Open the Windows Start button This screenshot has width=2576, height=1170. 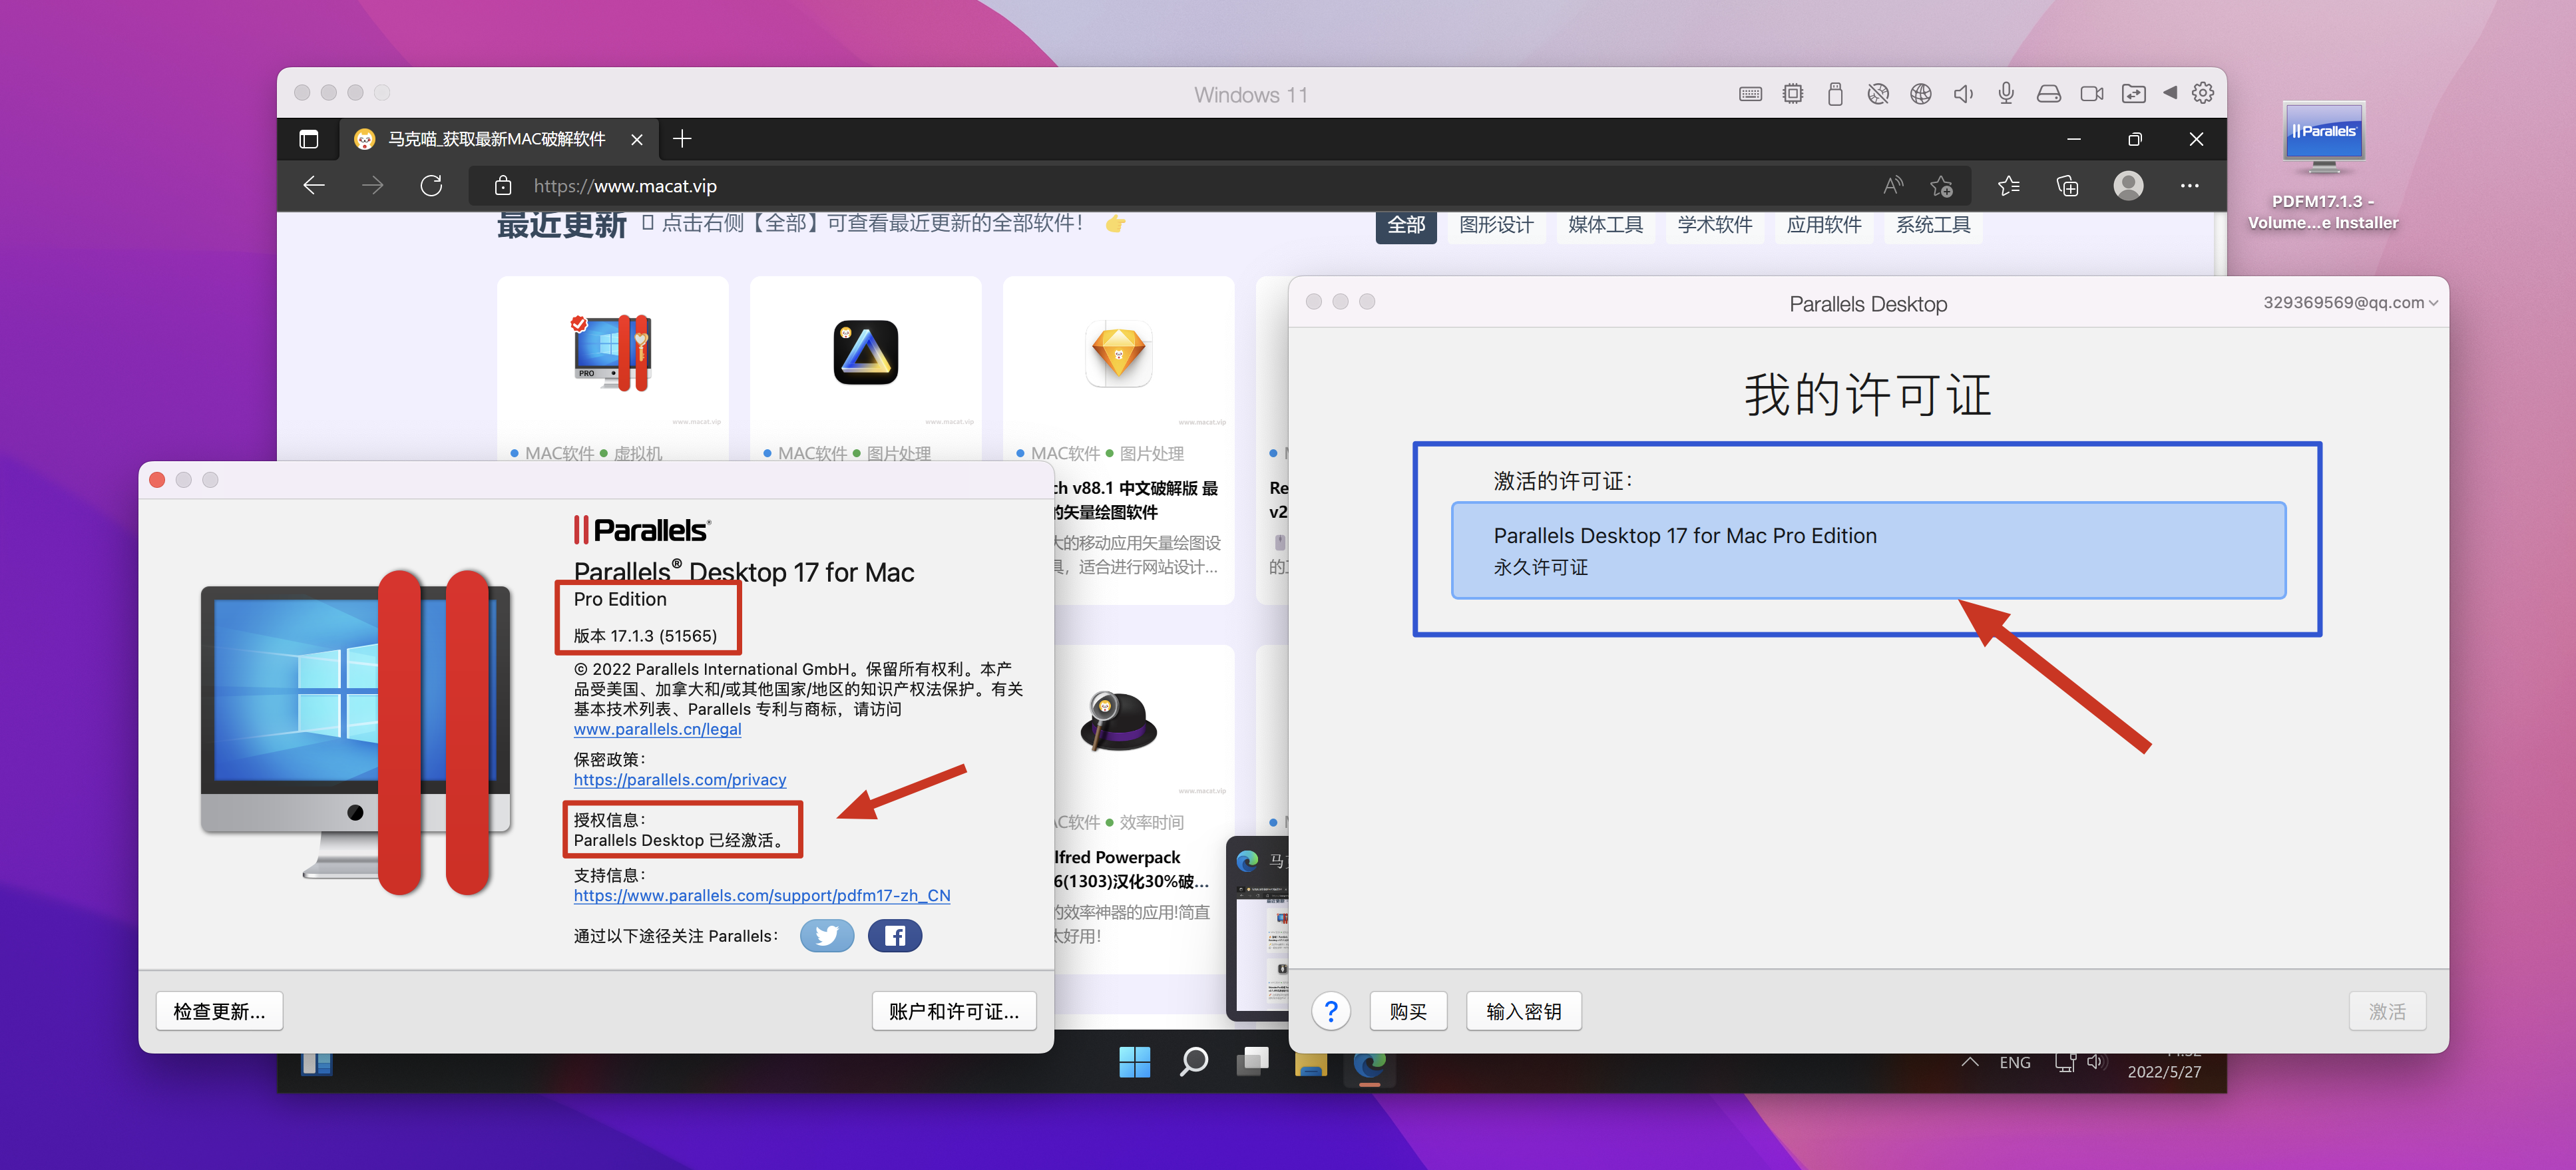pyautogui.click(x=1135, y=1061)
